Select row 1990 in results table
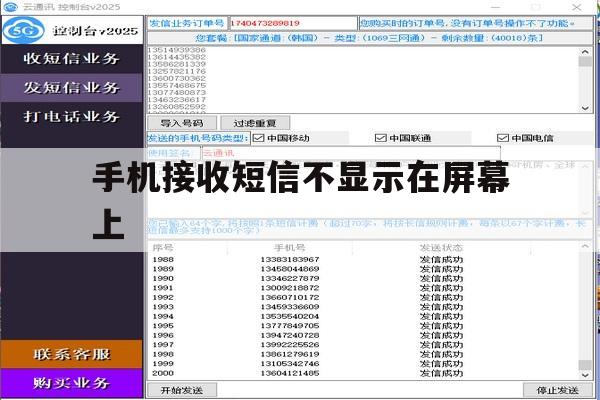Image resolution: width=600 pixels, height=400 pixels. [364, 278]
